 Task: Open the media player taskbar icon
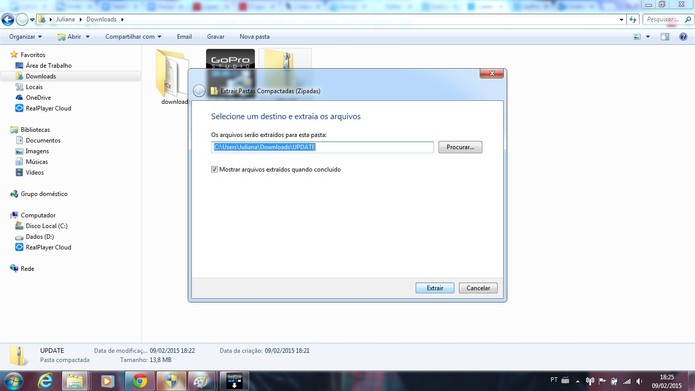pyautogui.click(x=107, y=381)
